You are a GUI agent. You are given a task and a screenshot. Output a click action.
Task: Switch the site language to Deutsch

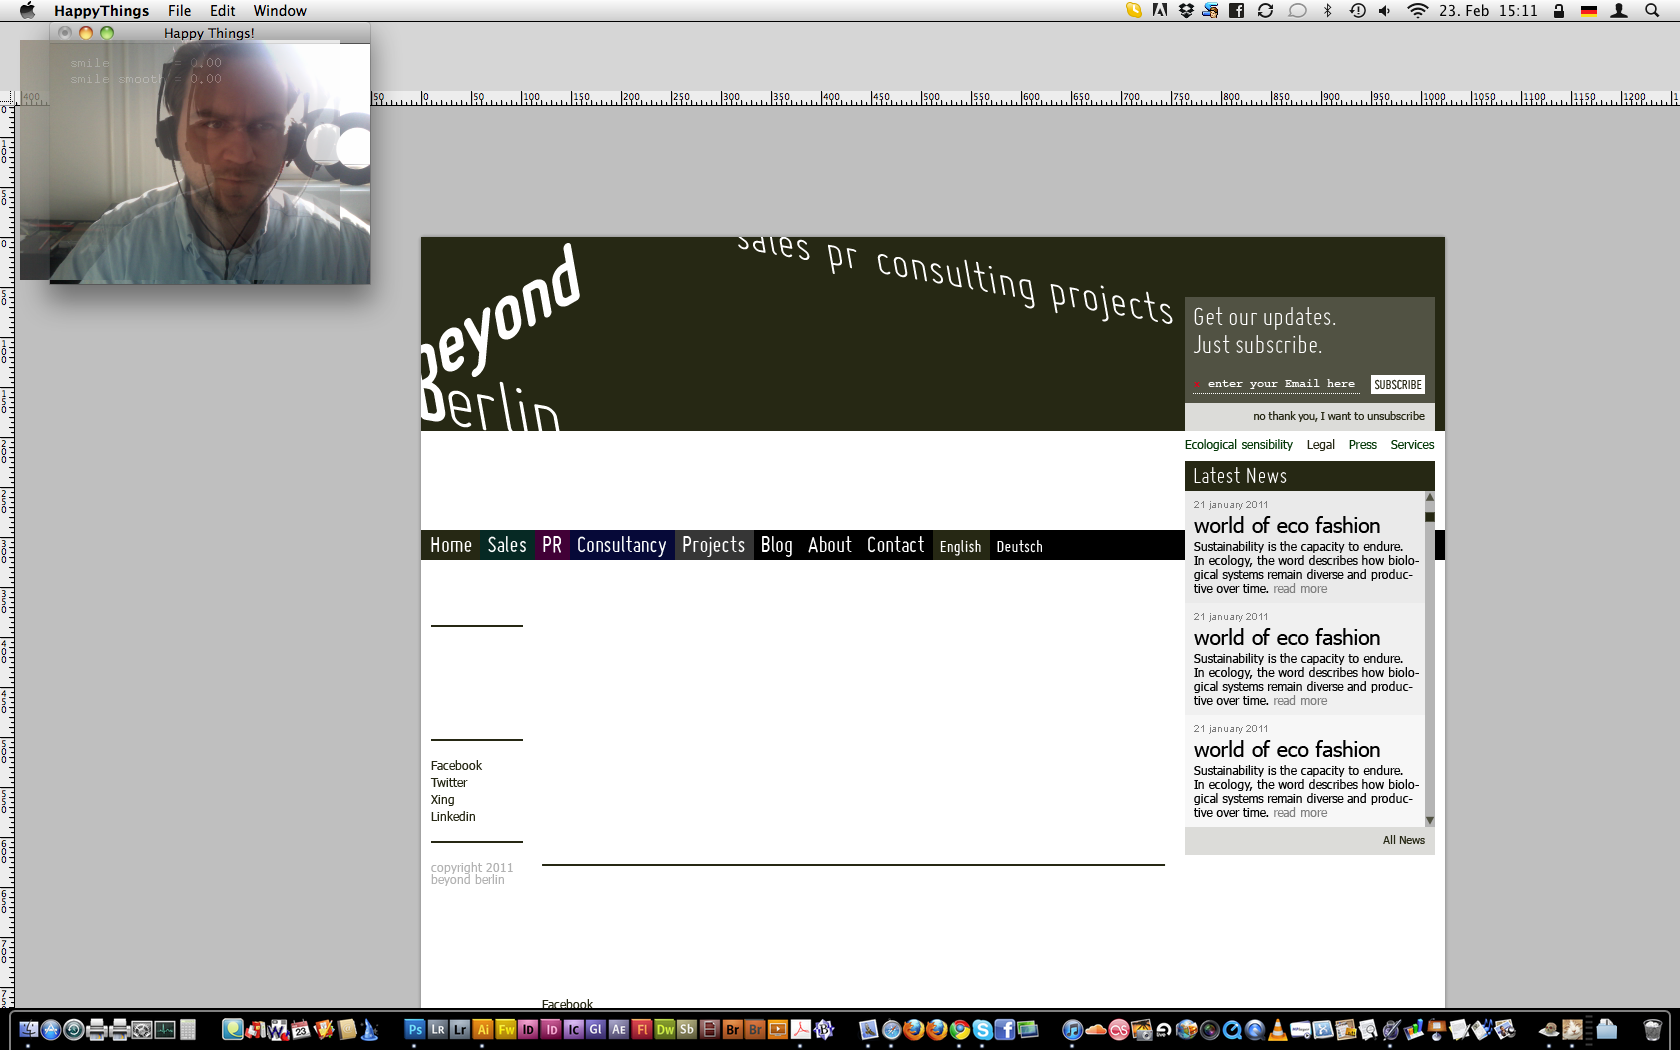click(x=1019, y=546)
